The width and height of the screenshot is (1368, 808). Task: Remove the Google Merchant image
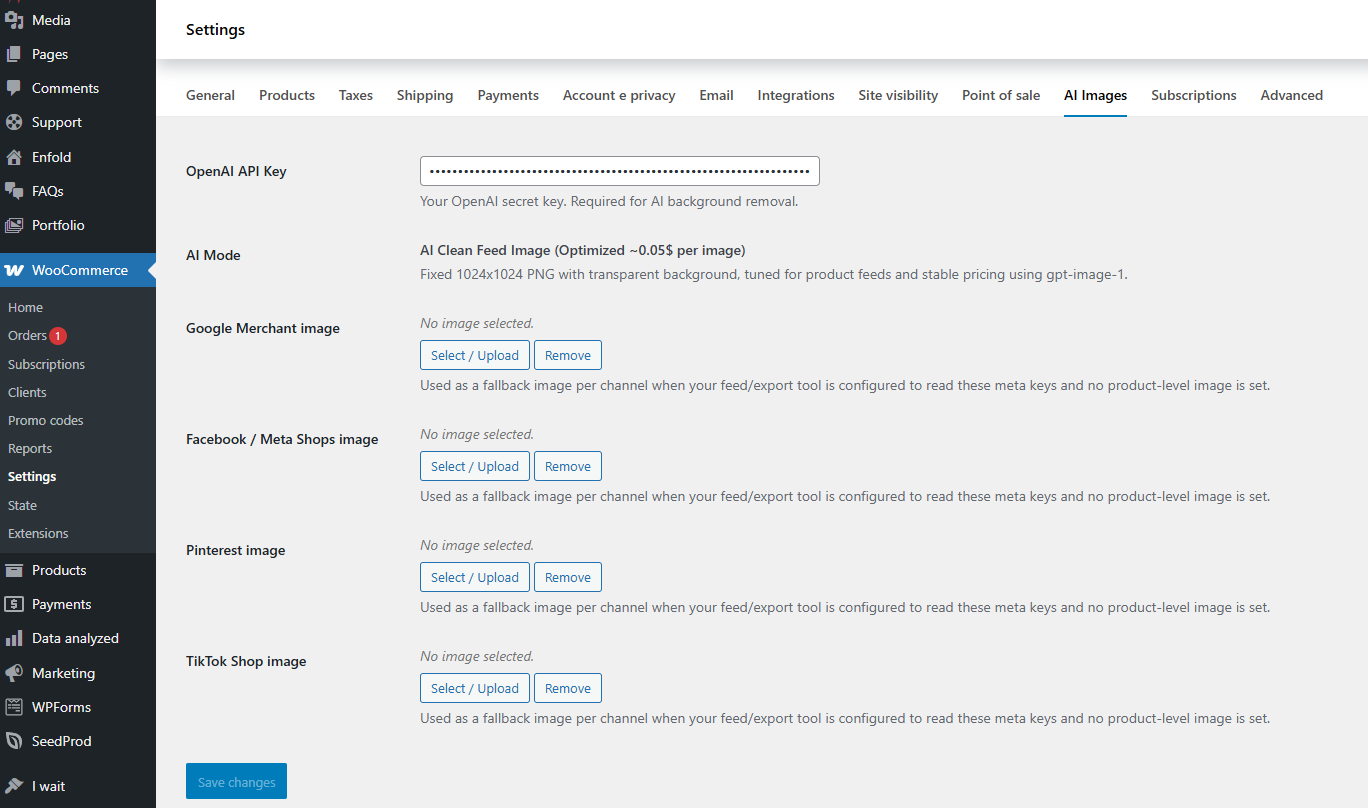point(568,355)
